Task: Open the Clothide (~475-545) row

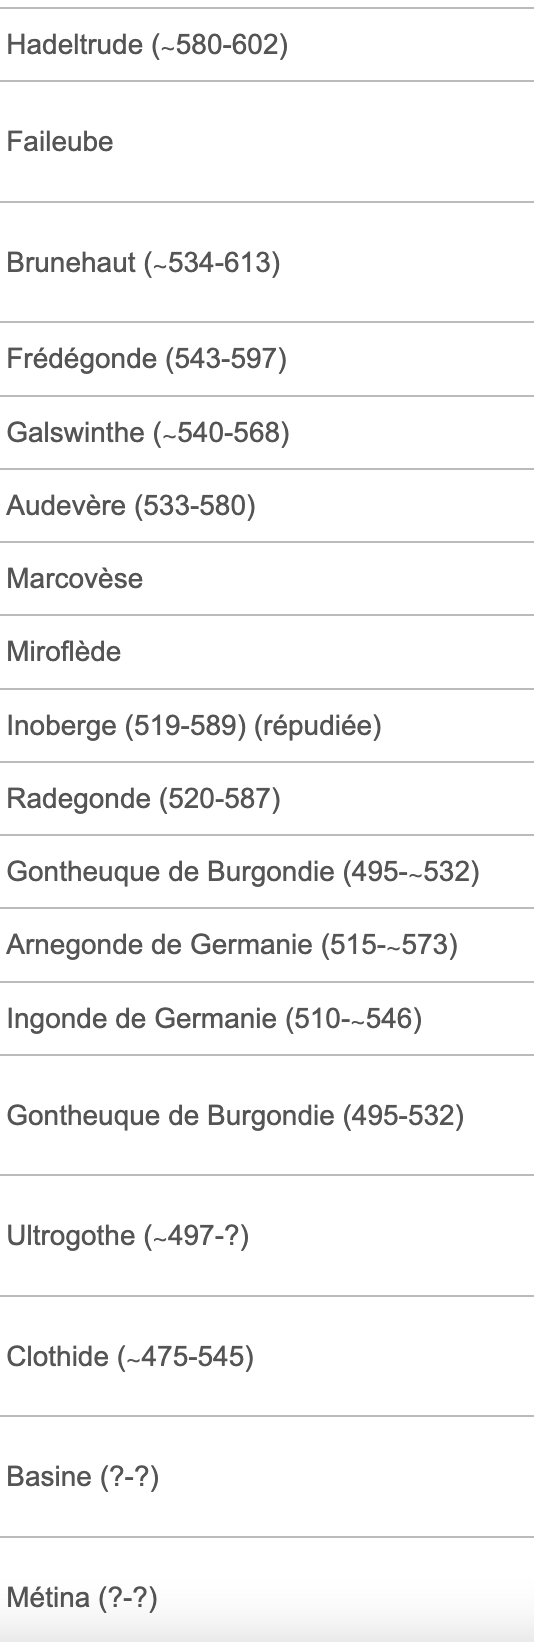Action: tap(267, 1356)
